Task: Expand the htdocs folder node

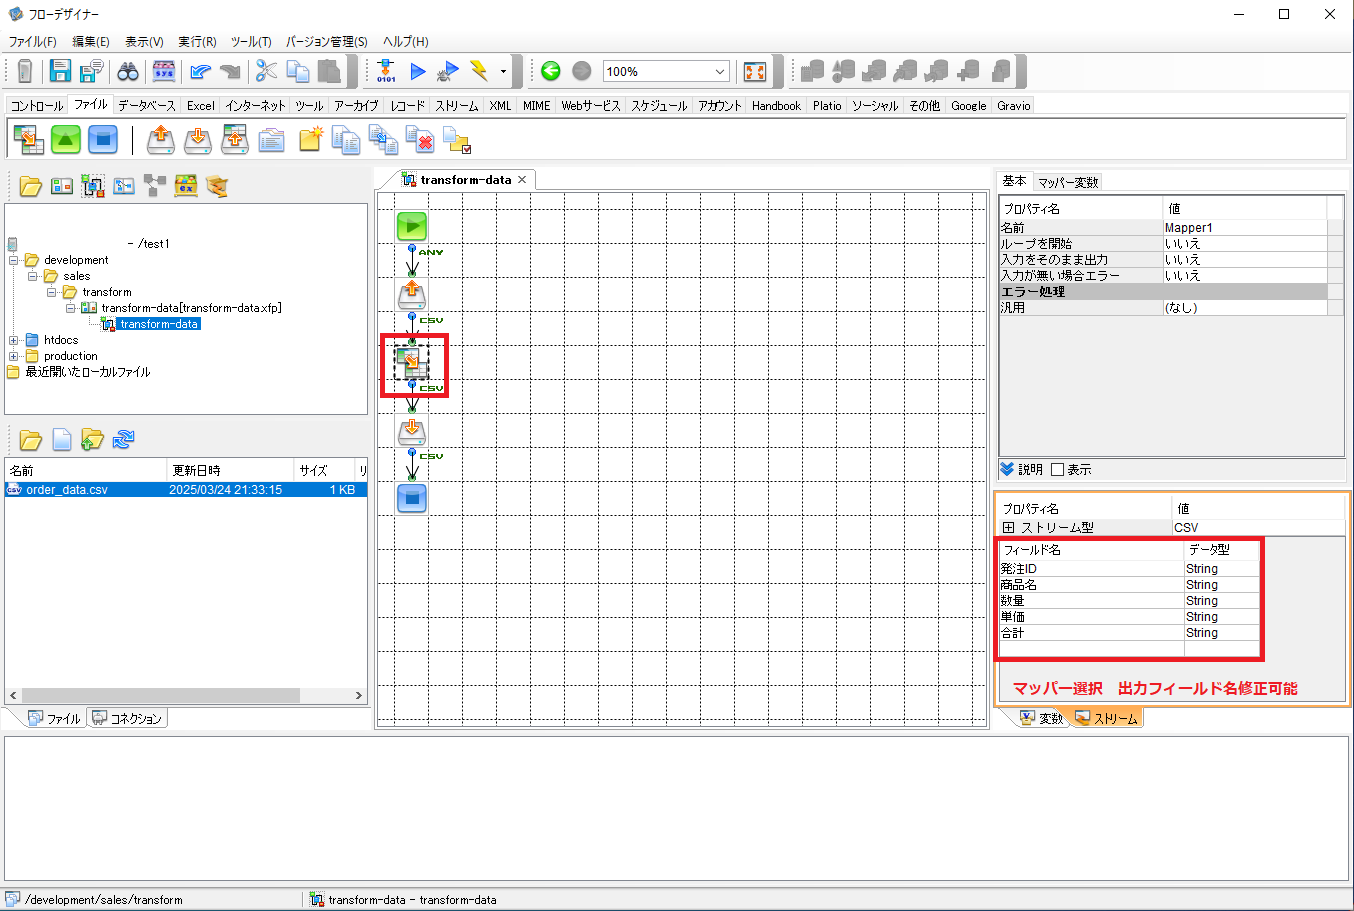Action: 14,340
